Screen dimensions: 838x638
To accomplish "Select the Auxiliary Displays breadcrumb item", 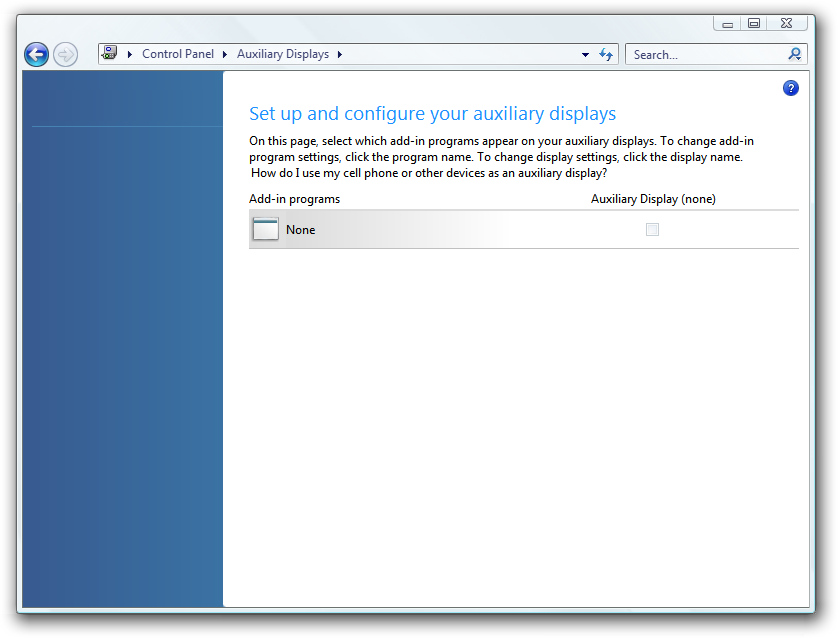I will (x=282, y=55).
